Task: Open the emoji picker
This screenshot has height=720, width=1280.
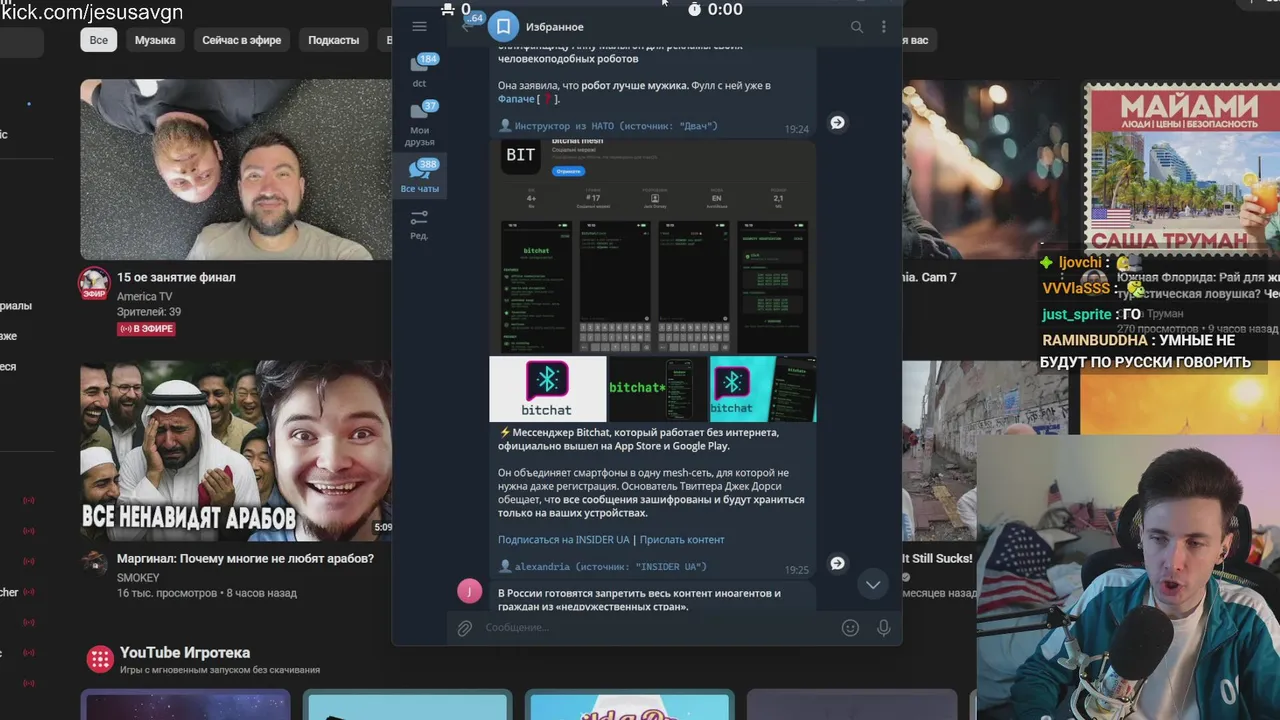Action: (850, 628)
